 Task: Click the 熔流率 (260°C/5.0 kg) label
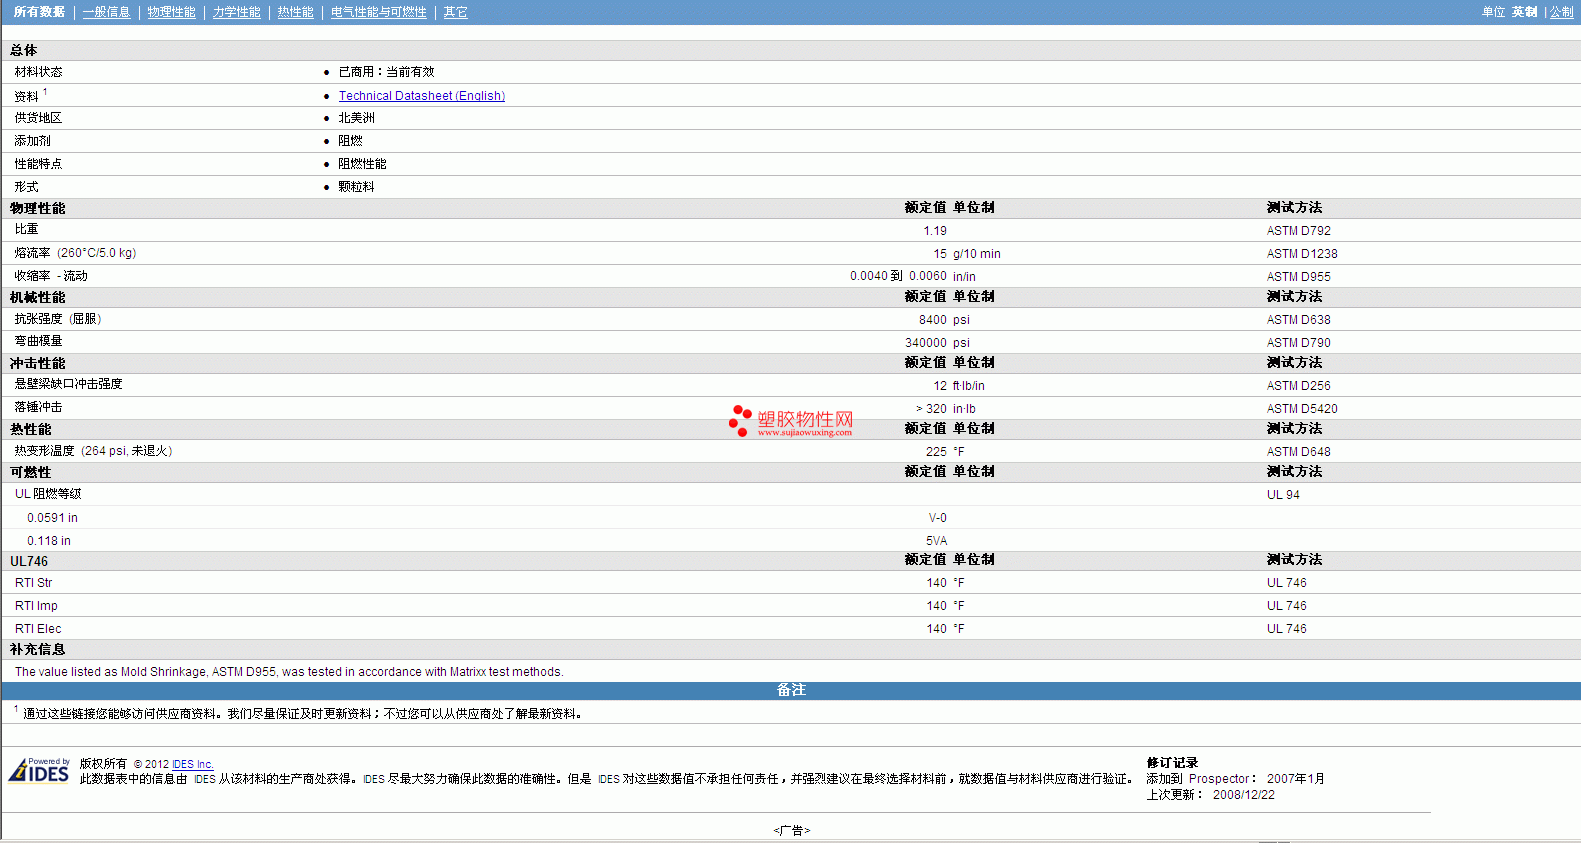tap(75, 253)
